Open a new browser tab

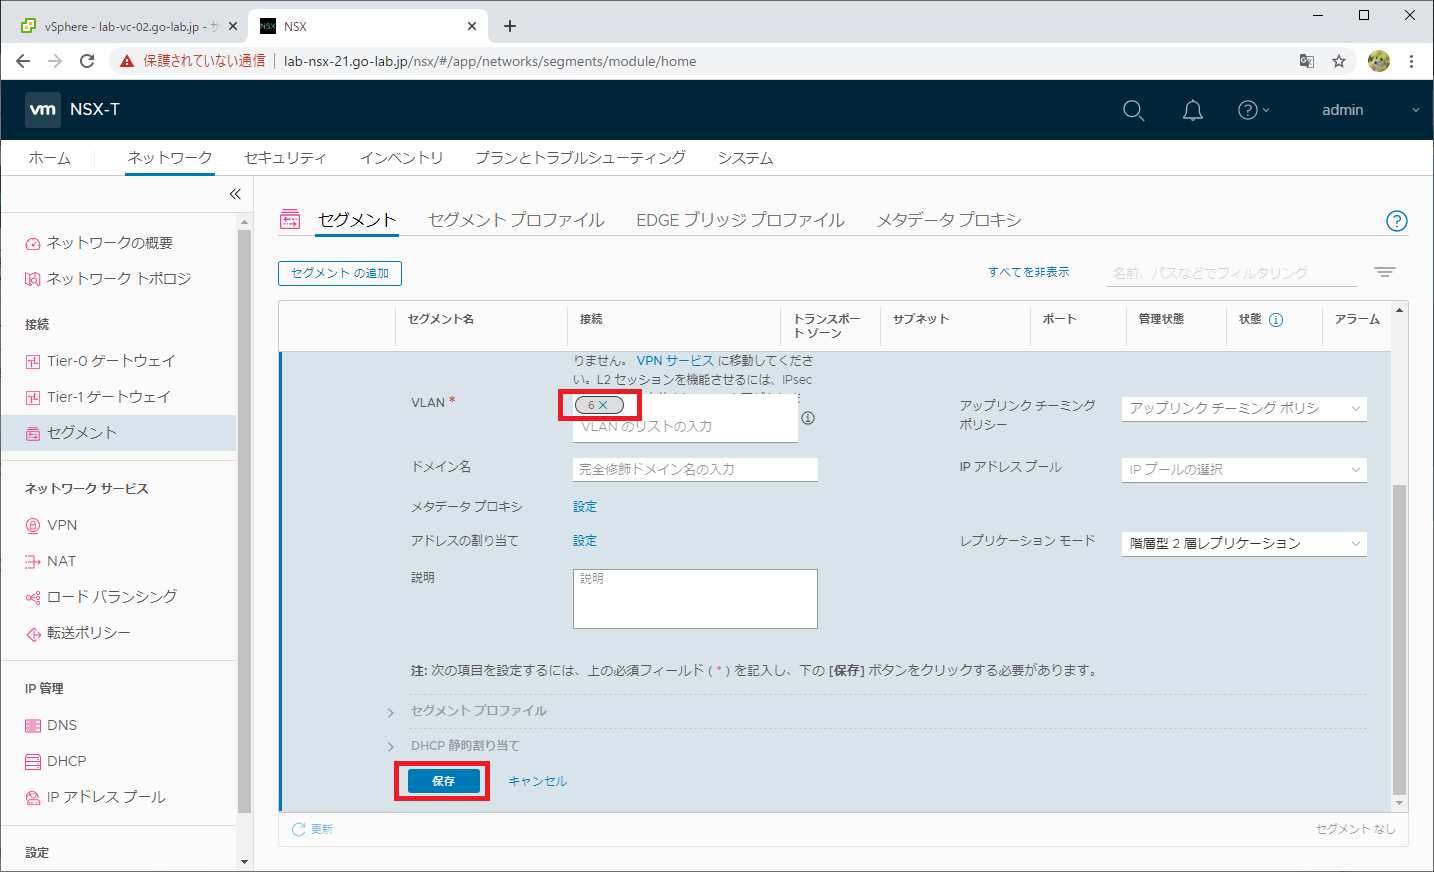tap(510, 26)
